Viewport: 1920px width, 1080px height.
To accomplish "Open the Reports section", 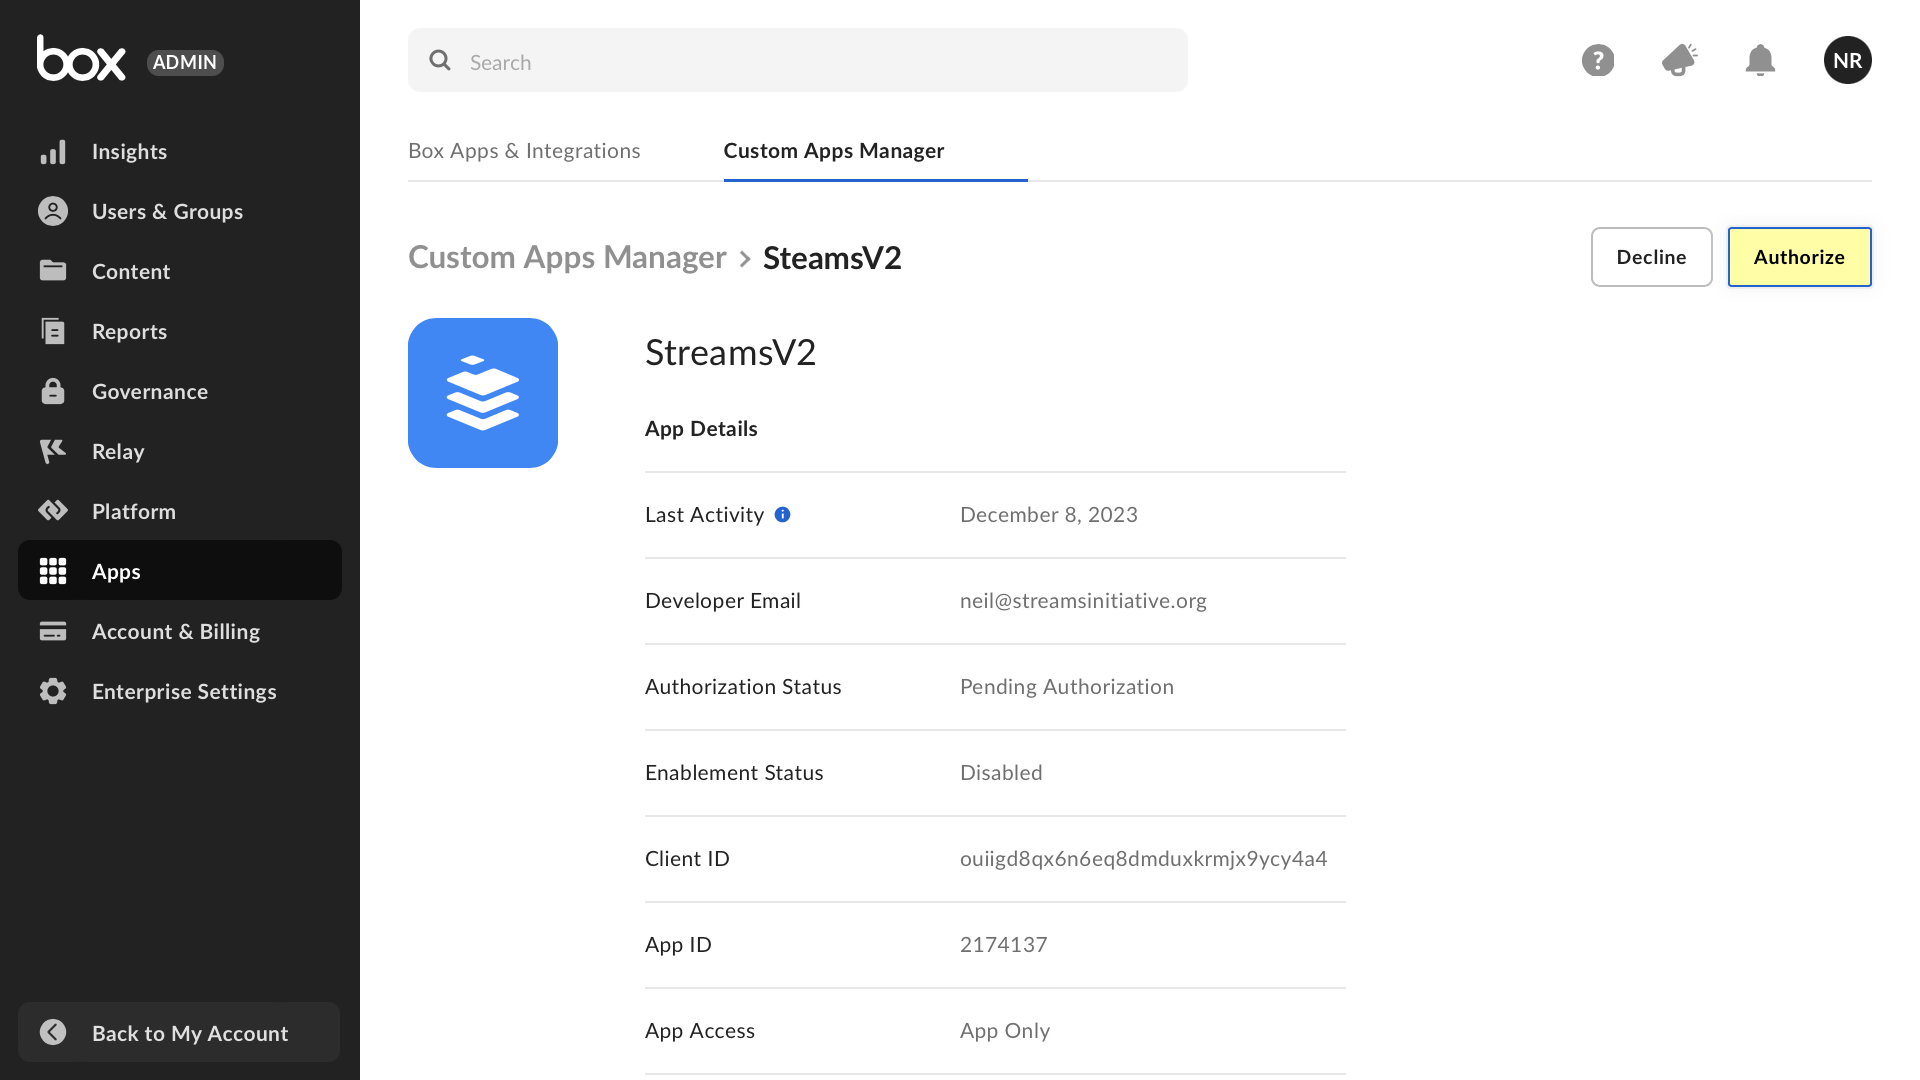I will 180,331.
